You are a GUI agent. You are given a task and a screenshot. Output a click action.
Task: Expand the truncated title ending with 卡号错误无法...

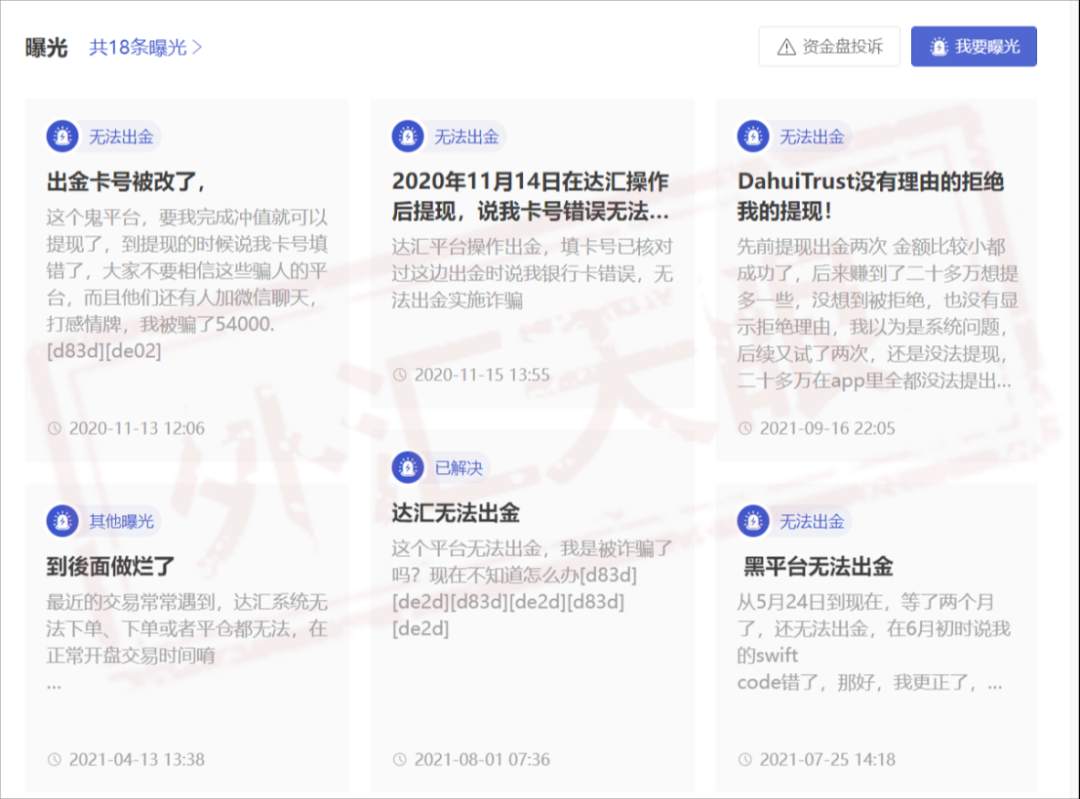pyautogui.click(x=533, y=198)
